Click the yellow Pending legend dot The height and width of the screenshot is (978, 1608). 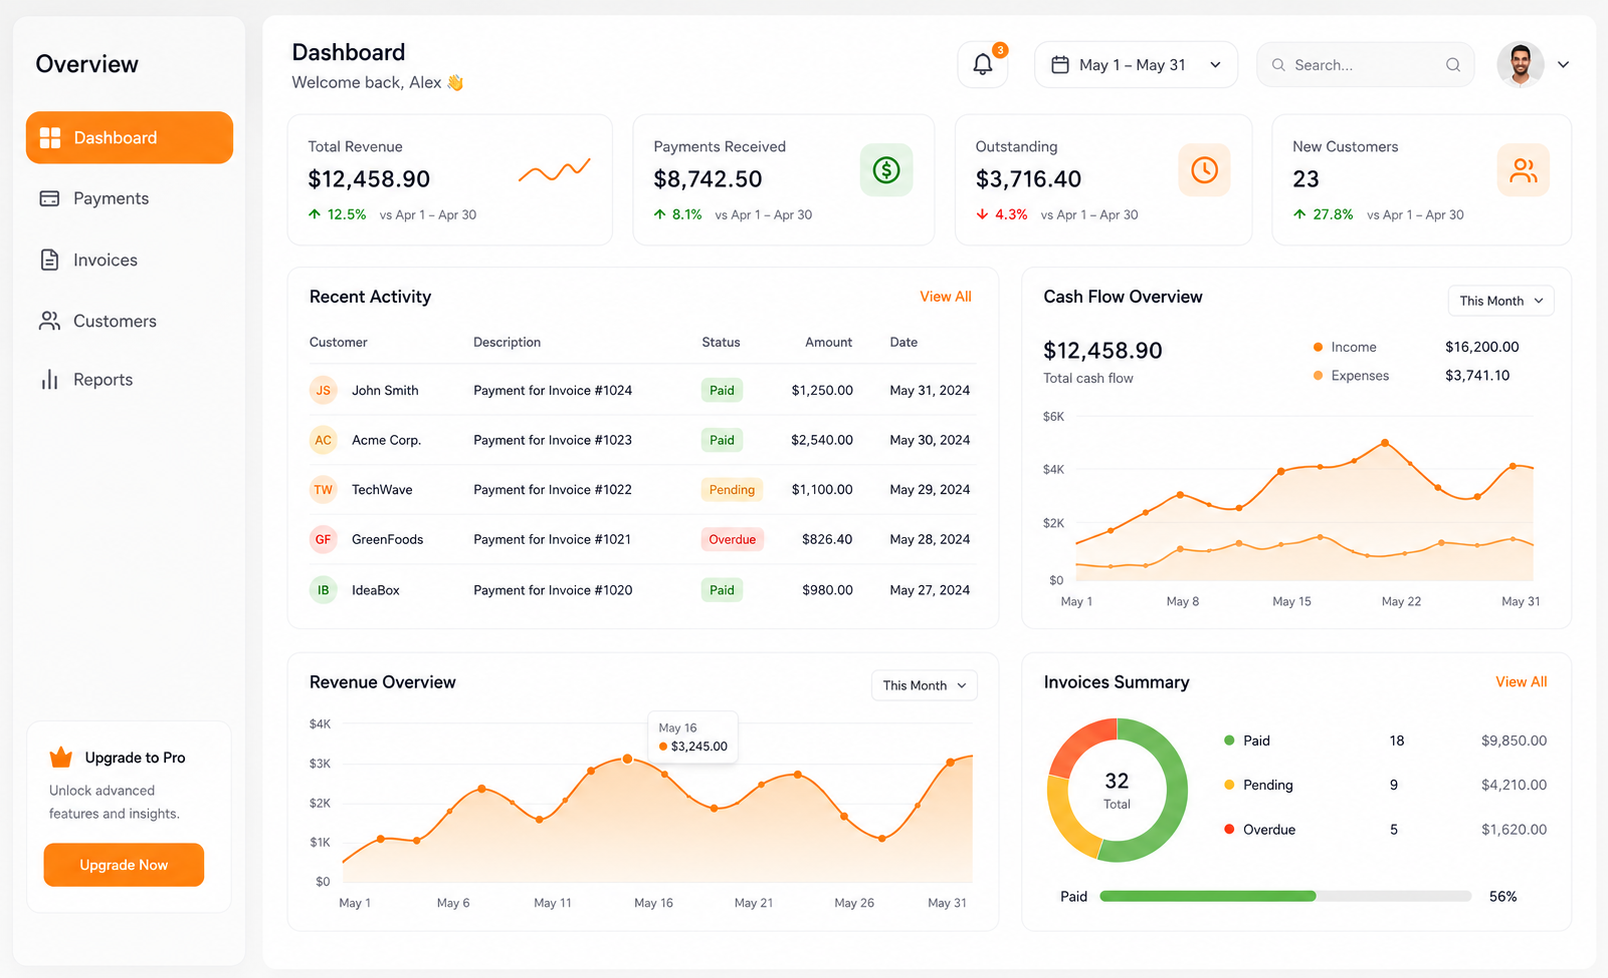[1229, 785]
